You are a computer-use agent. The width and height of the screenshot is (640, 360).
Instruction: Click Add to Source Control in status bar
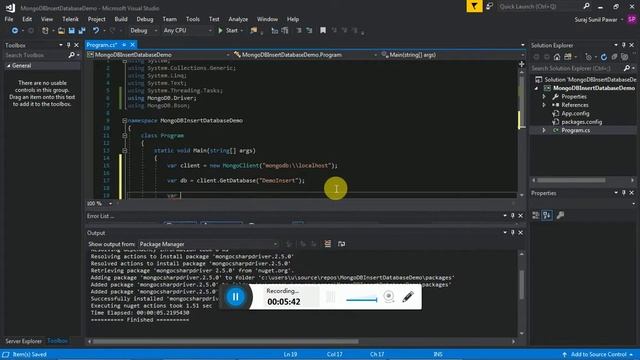[597, 354]
